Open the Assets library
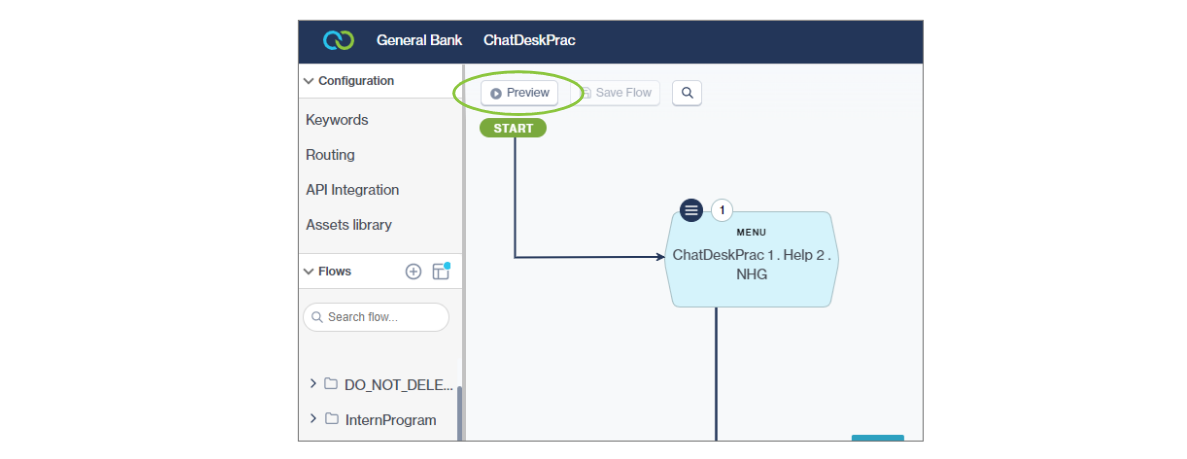Viewport: 1187px width, 459px height. 349,225
